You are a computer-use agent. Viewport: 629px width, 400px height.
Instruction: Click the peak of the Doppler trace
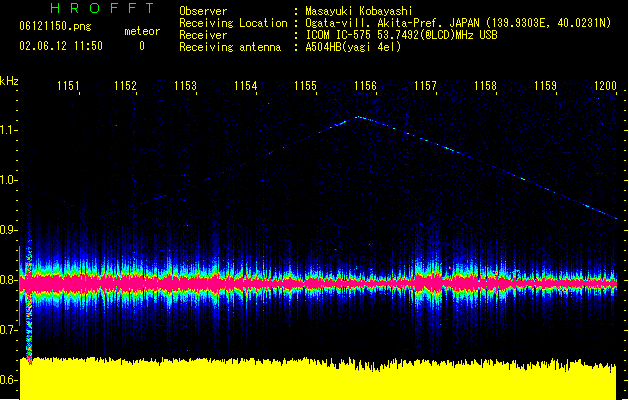(x=358, y=117)
